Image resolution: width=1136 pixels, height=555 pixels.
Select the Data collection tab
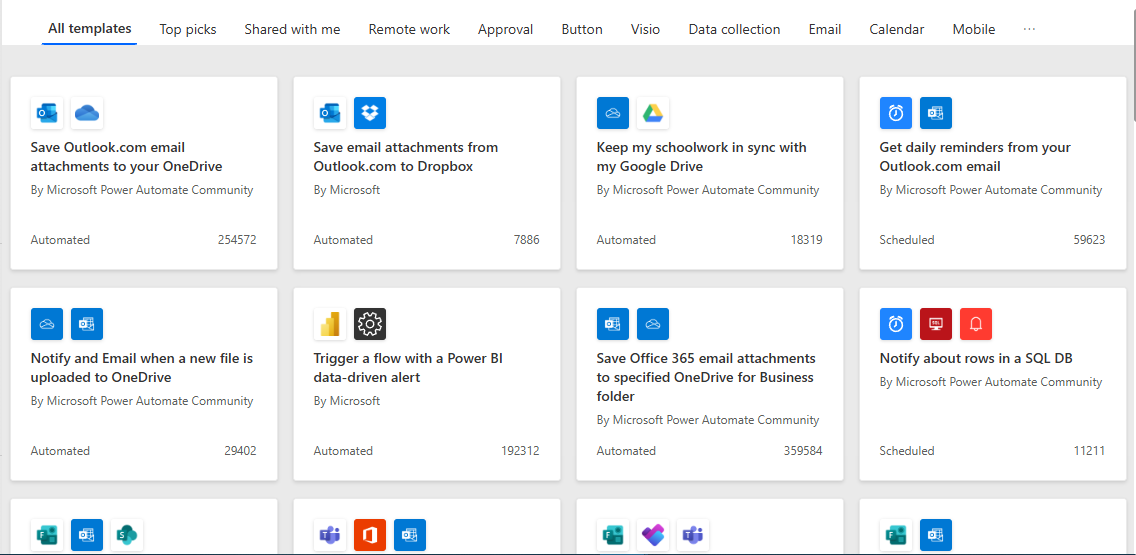pos(735,30)
